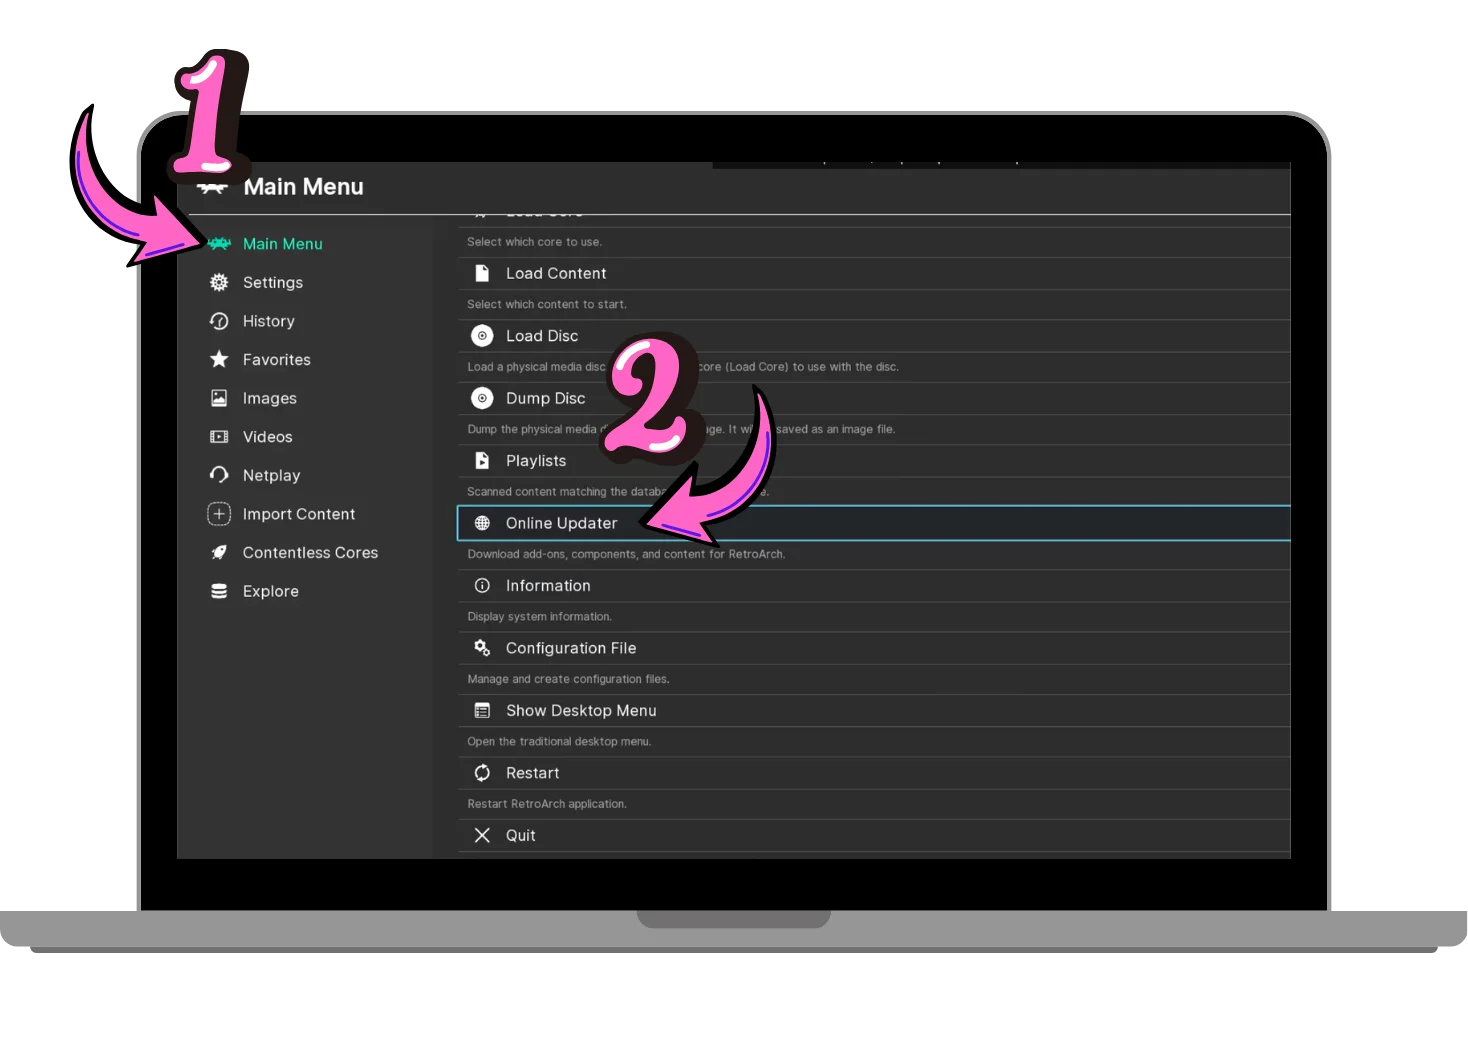Open the Configuration File entry
Image resolution: width=1468 pixels, height=1064 pixels.
[x=874, y=648]
